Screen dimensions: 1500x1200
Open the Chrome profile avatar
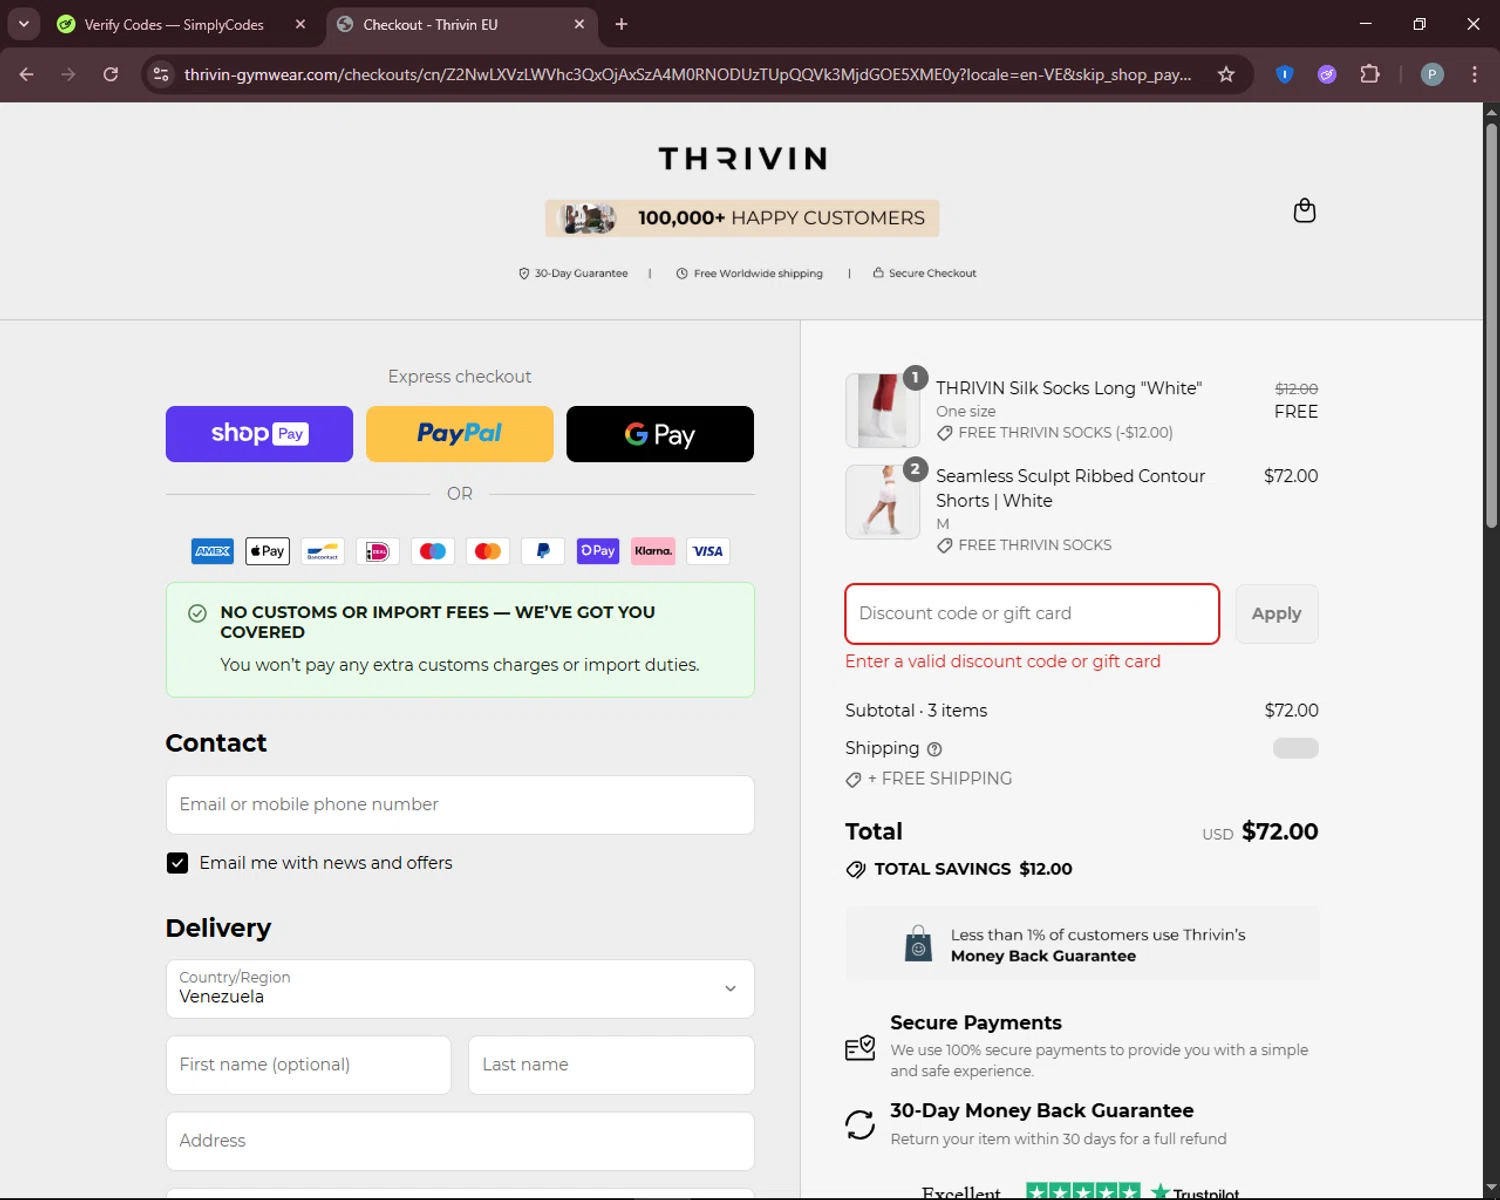[x=1432, y=74]
